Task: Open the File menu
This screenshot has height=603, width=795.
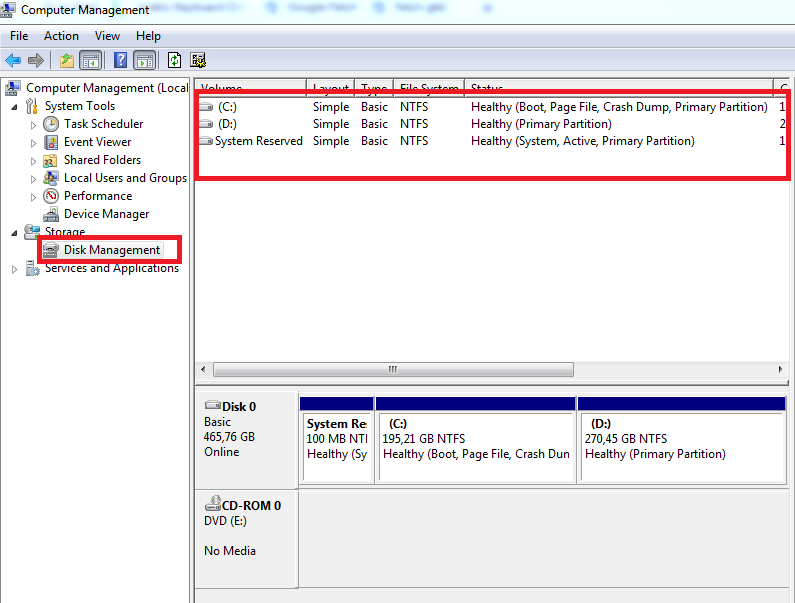Action: [x=19, y=36]
